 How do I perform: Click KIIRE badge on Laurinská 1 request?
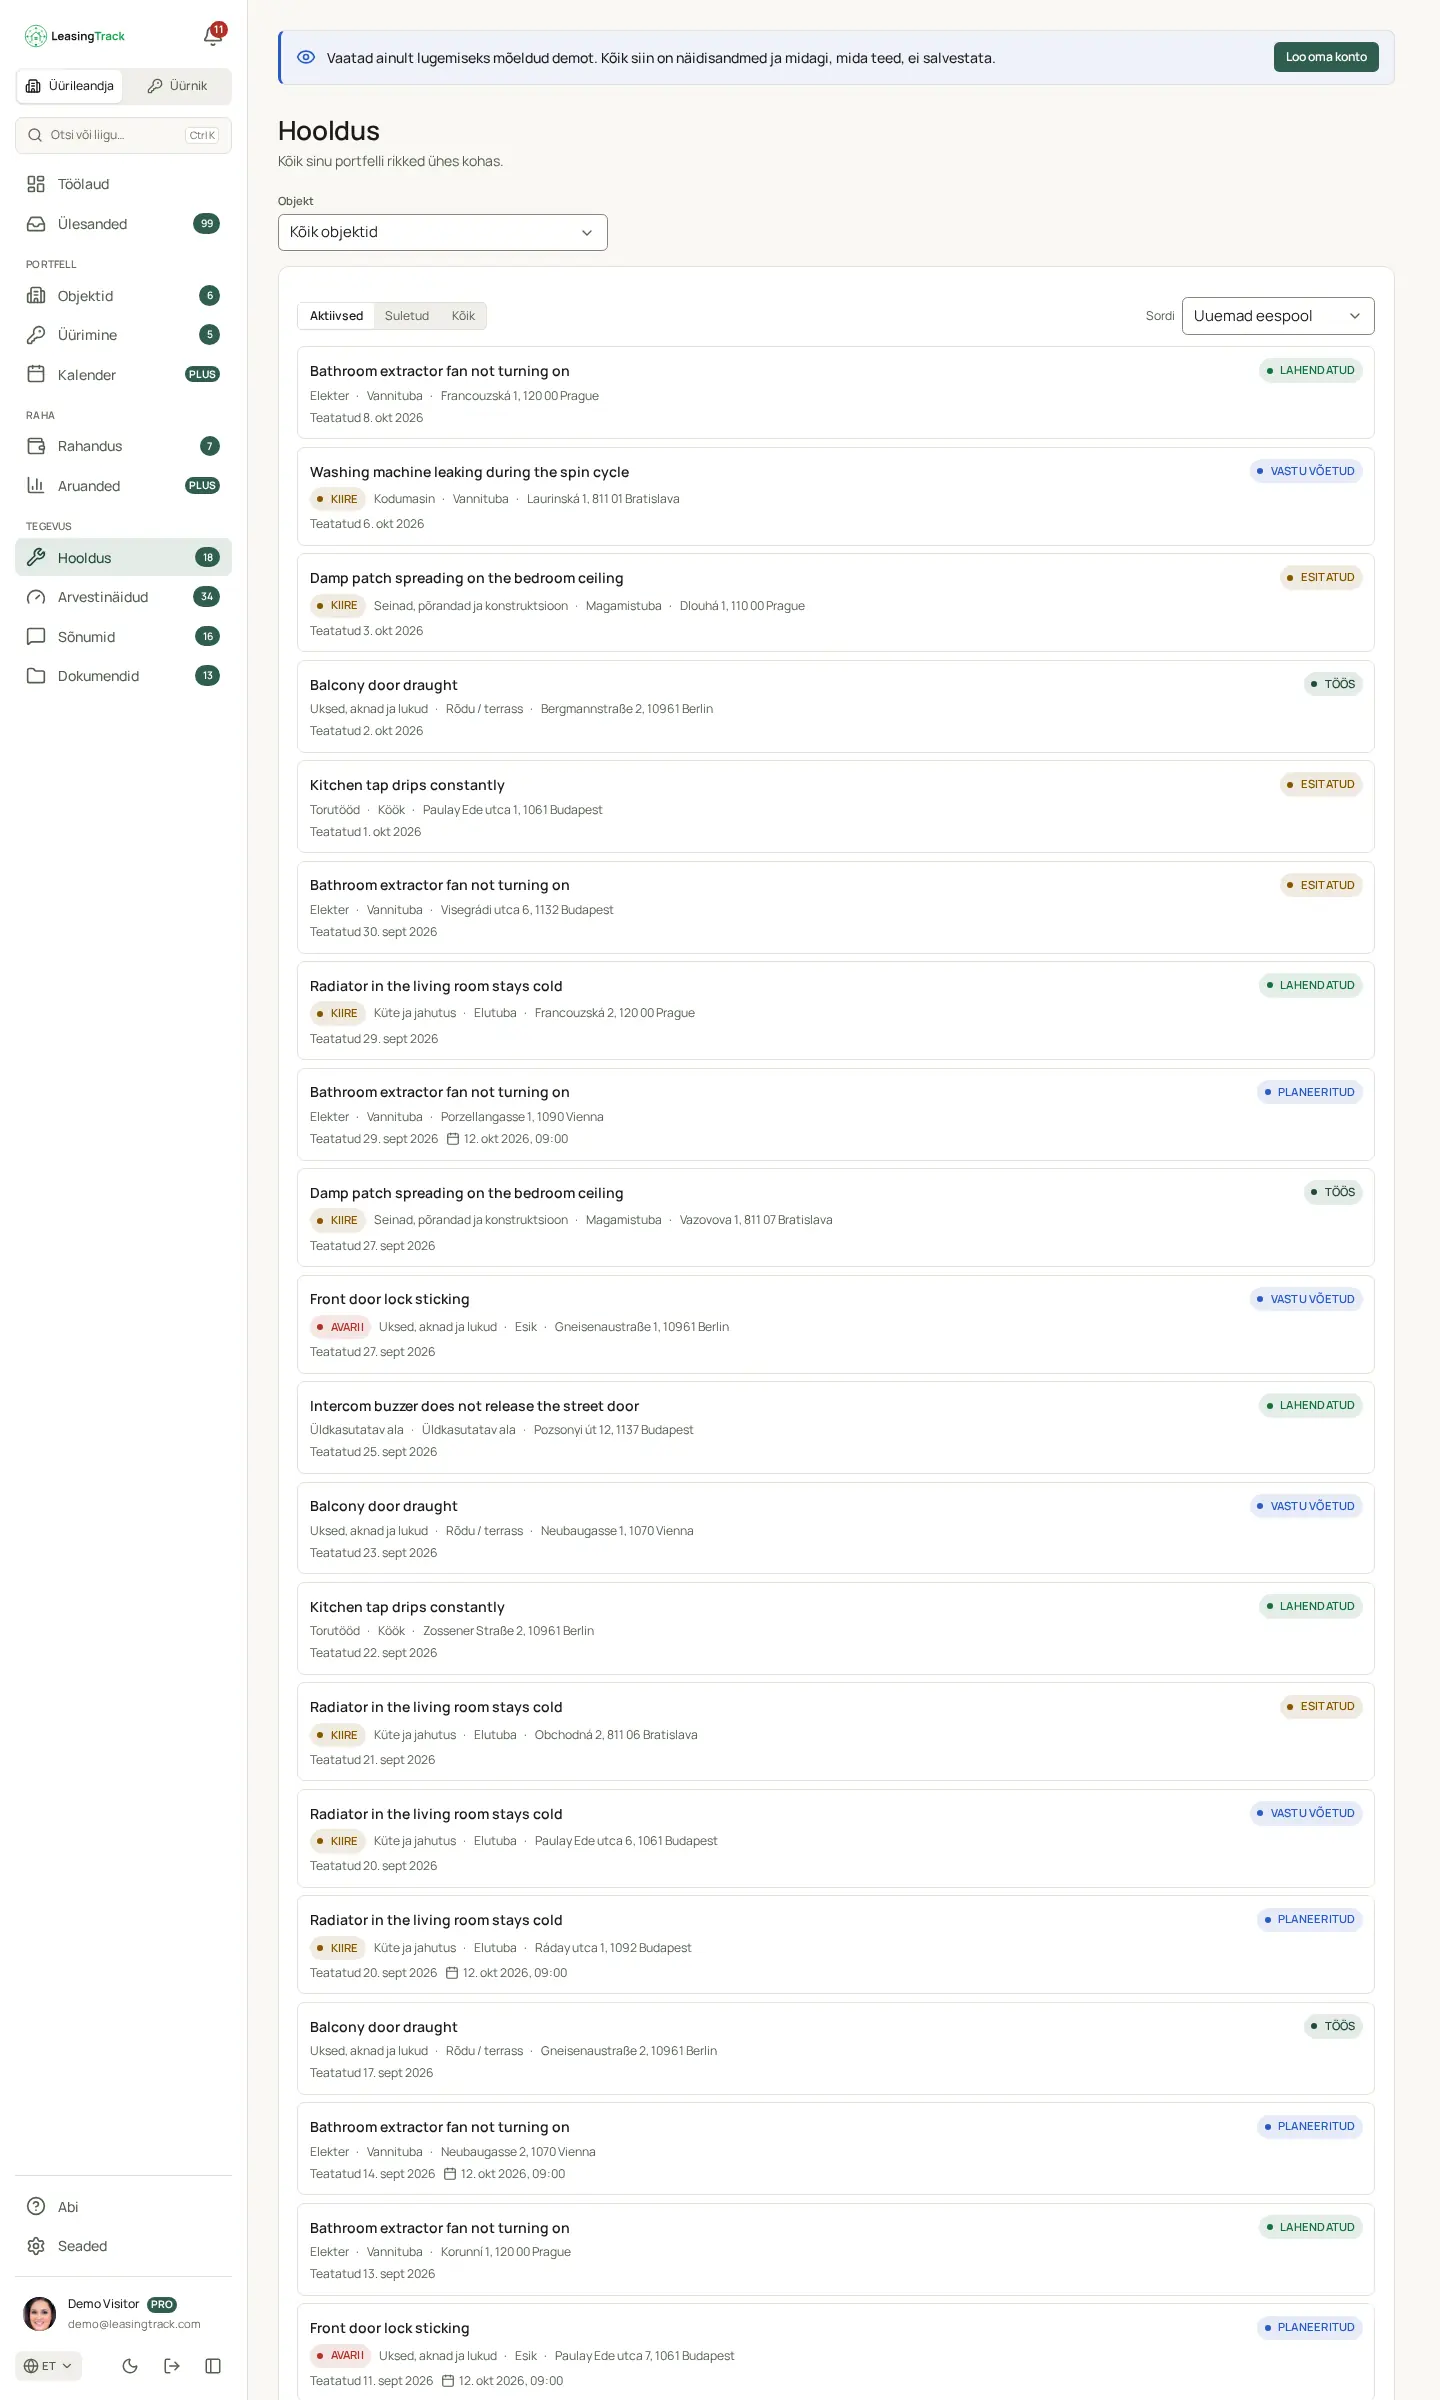pos(337,499)
